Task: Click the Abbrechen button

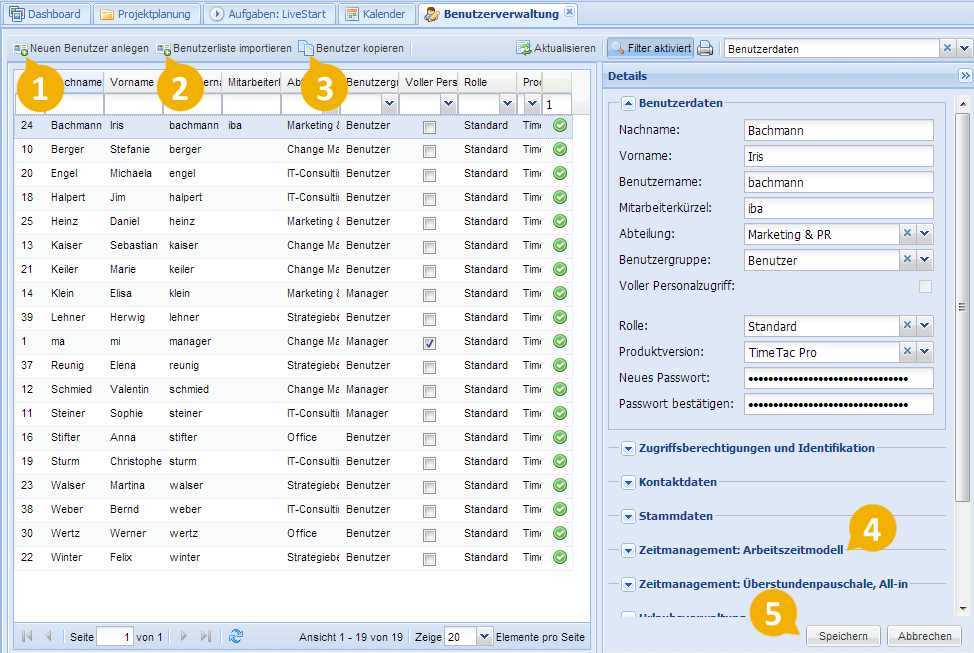Action: (924, 636)
